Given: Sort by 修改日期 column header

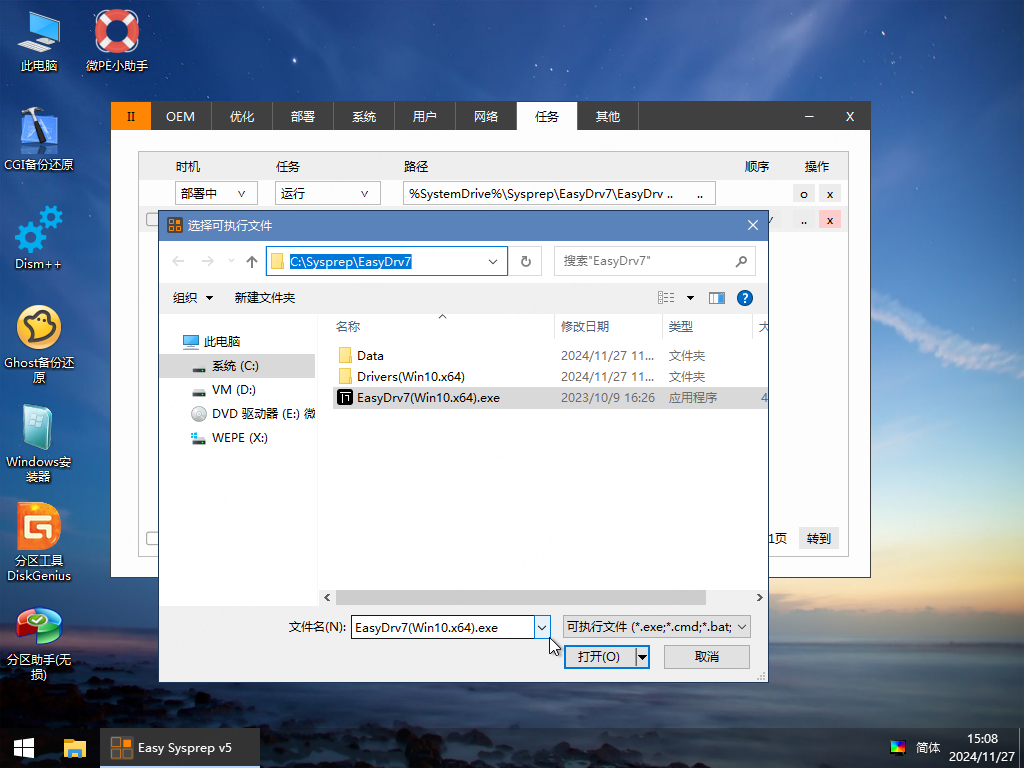Looking at the screenshot, I should click(609, 327).
